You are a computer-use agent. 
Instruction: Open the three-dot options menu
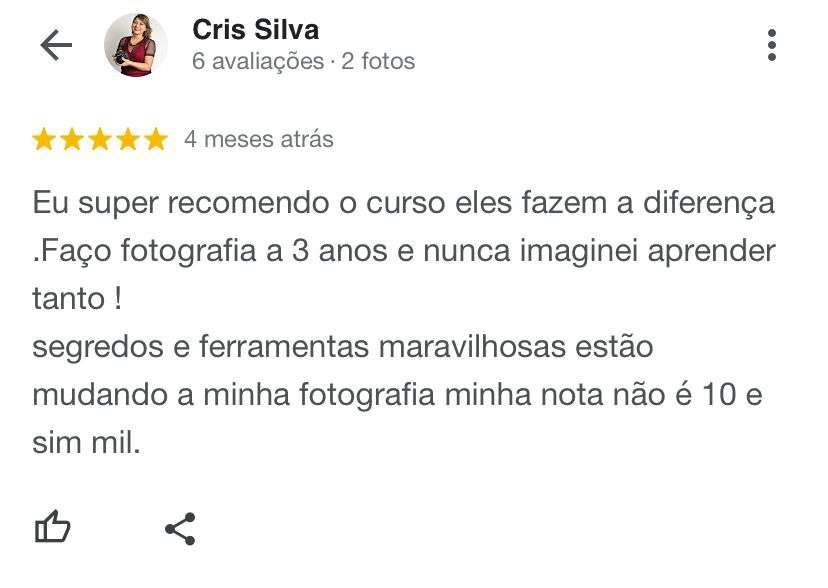tap(771, 45)
